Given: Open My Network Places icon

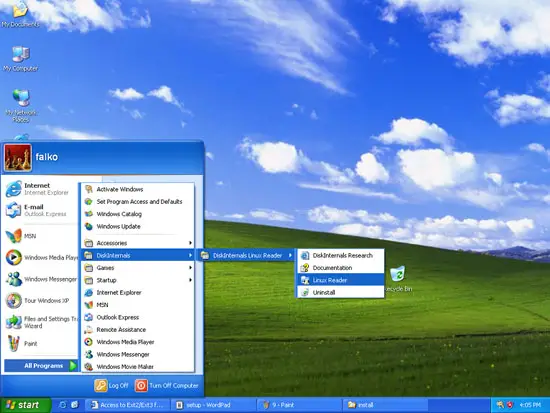Looking at the screenshot, I should pyautogui.click(x=21, y=105).
